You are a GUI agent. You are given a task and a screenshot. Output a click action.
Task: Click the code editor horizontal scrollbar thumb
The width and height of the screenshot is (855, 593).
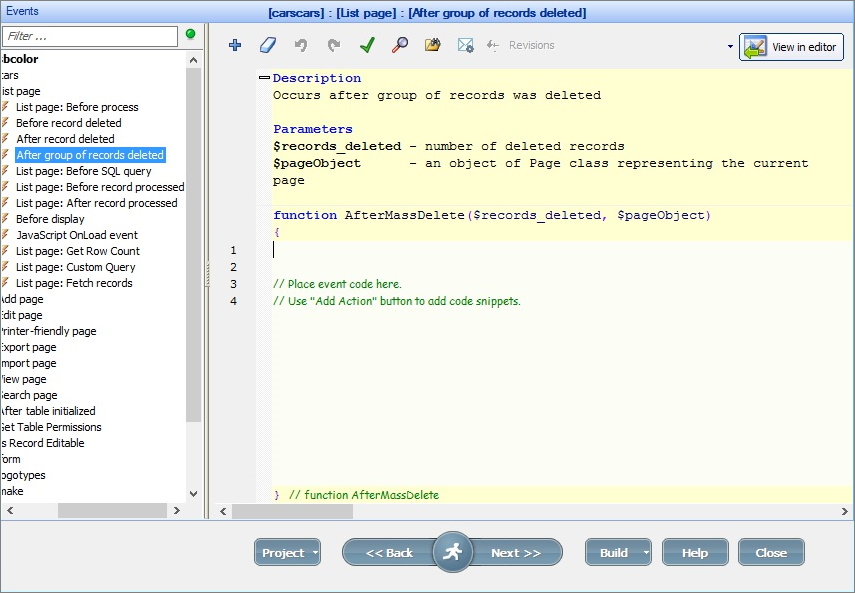[x=292, y=511]
